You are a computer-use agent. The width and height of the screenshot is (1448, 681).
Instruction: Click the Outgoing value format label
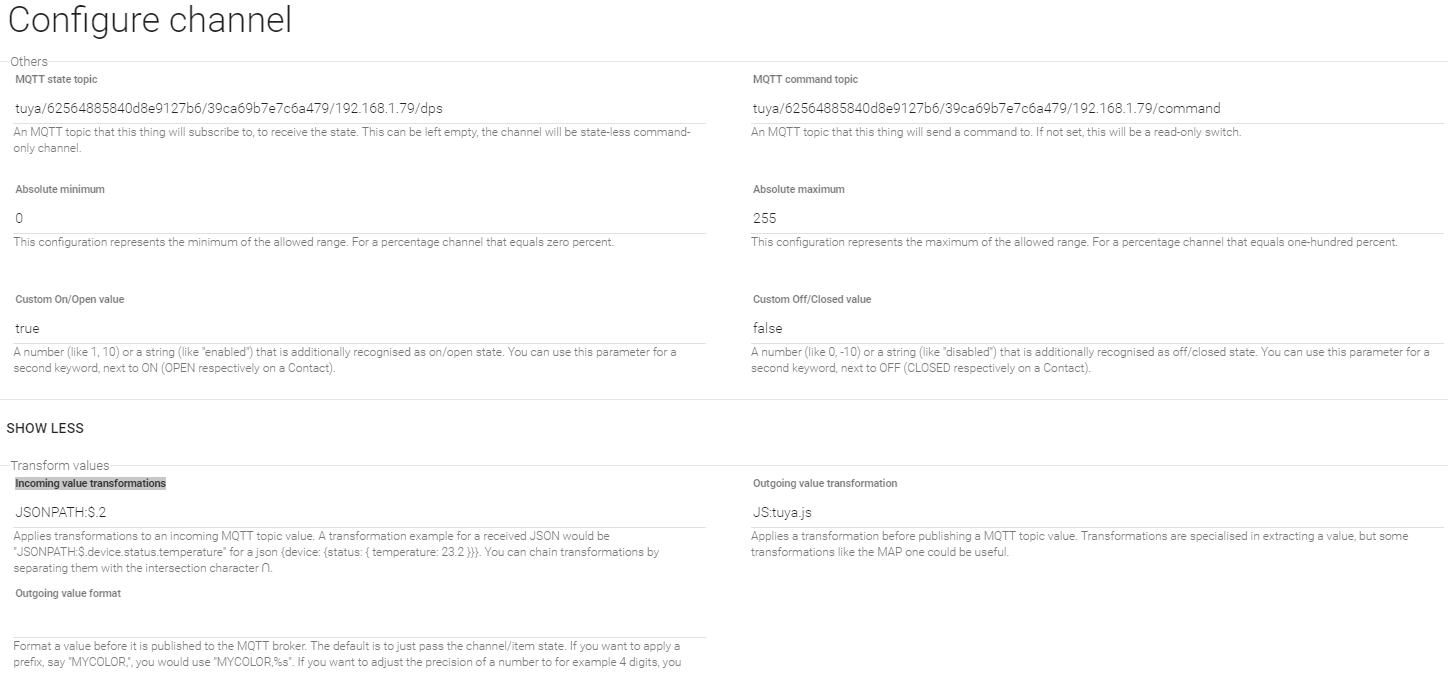[68, 593]
